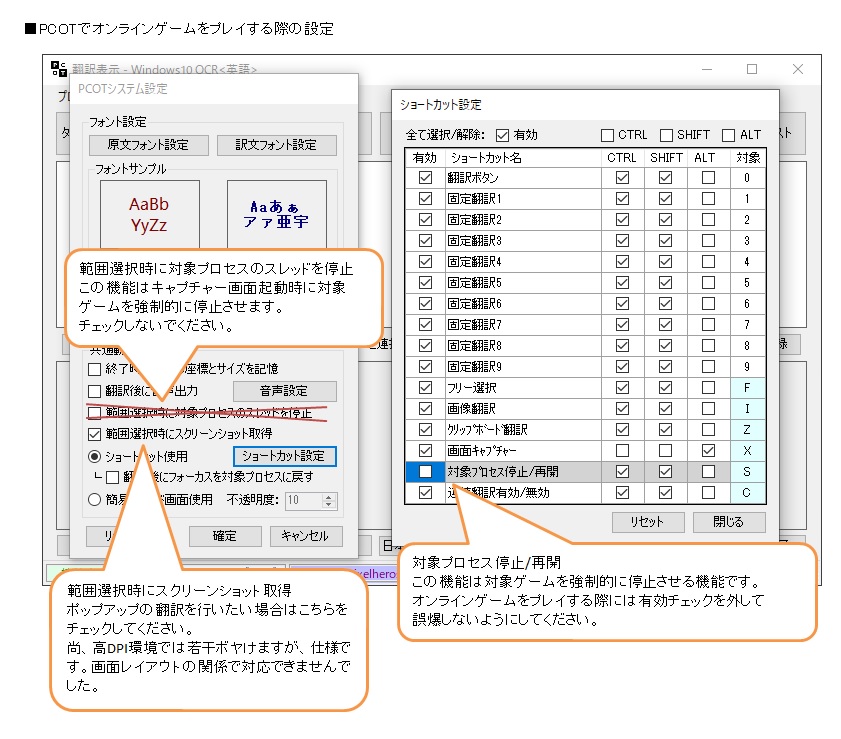Enable 有効 checkbox for 対象プロセス停止/再開

(x=425, y=471)
